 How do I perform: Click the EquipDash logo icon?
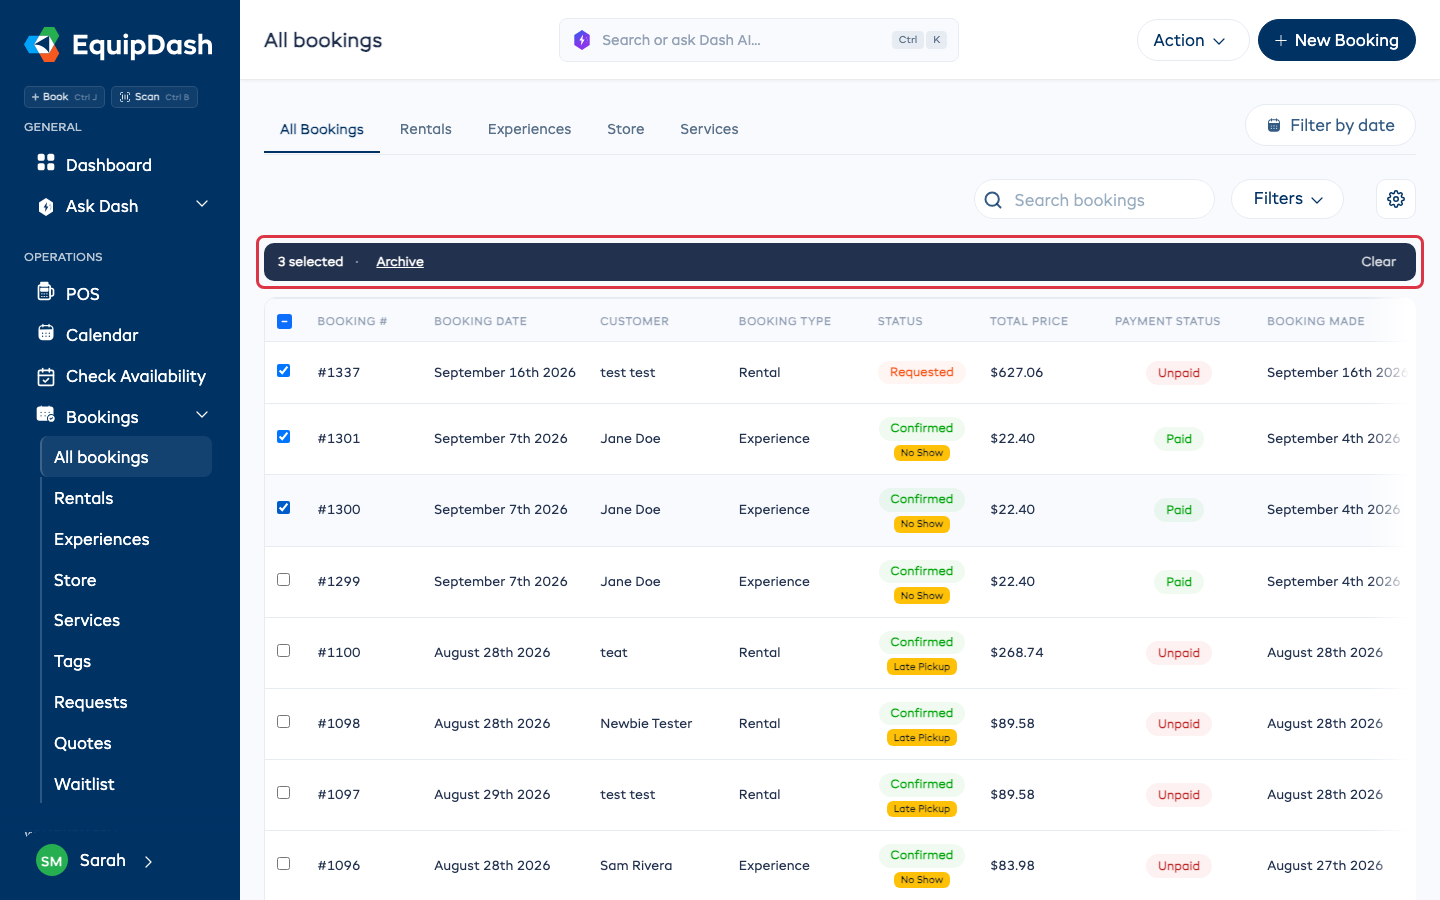pos(43,45)
